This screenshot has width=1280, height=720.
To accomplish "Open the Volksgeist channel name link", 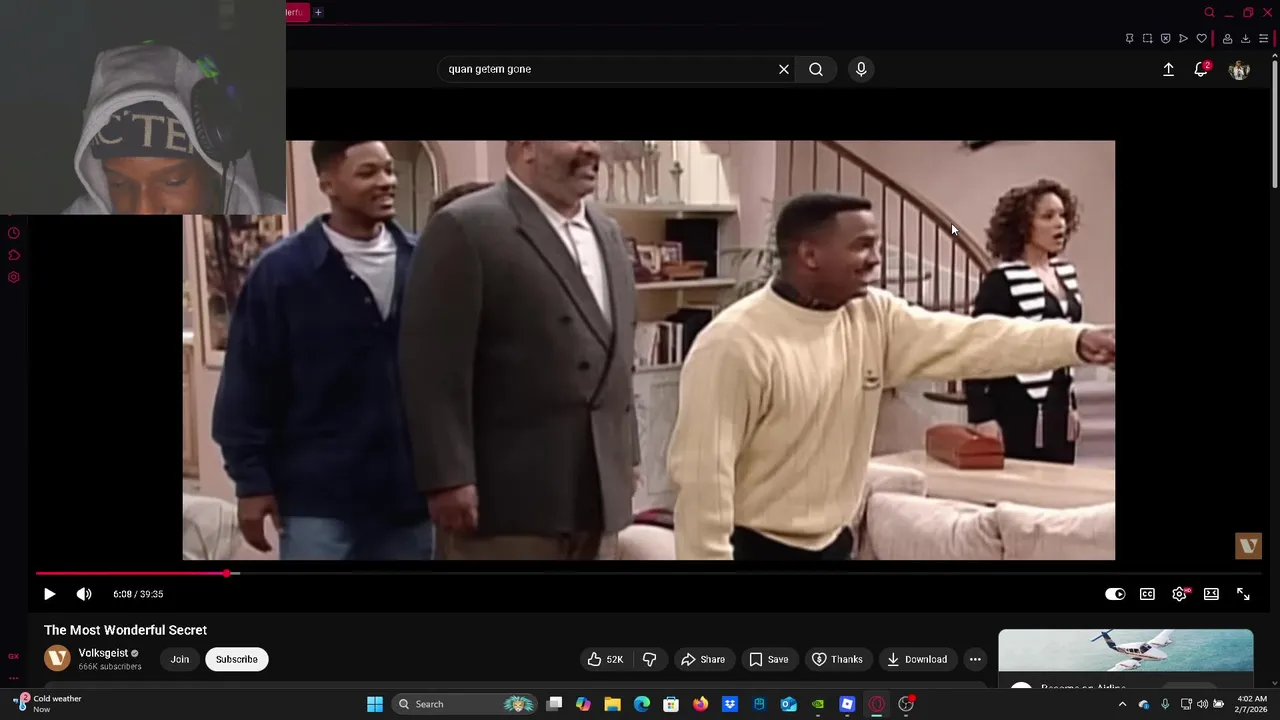I will click(x=103, y=653).
